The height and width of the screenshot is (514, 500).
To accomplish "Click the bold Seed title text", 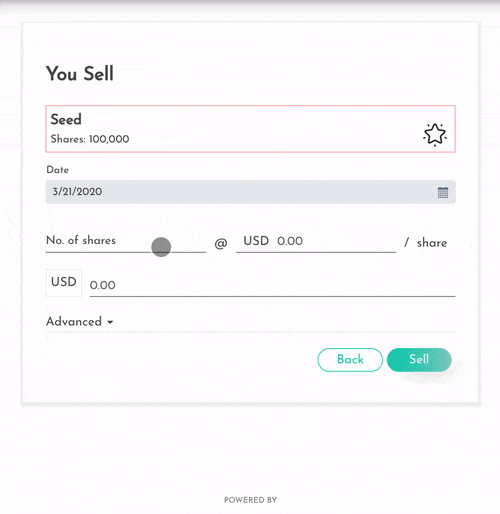I will [66, 119].
